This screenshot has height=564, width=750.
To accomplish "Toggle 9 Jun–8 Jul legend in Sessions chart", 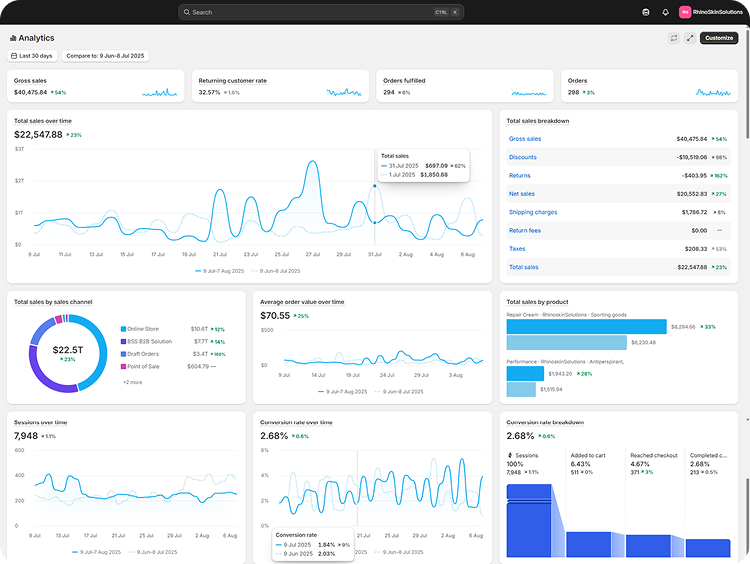I will click(153, 552).
